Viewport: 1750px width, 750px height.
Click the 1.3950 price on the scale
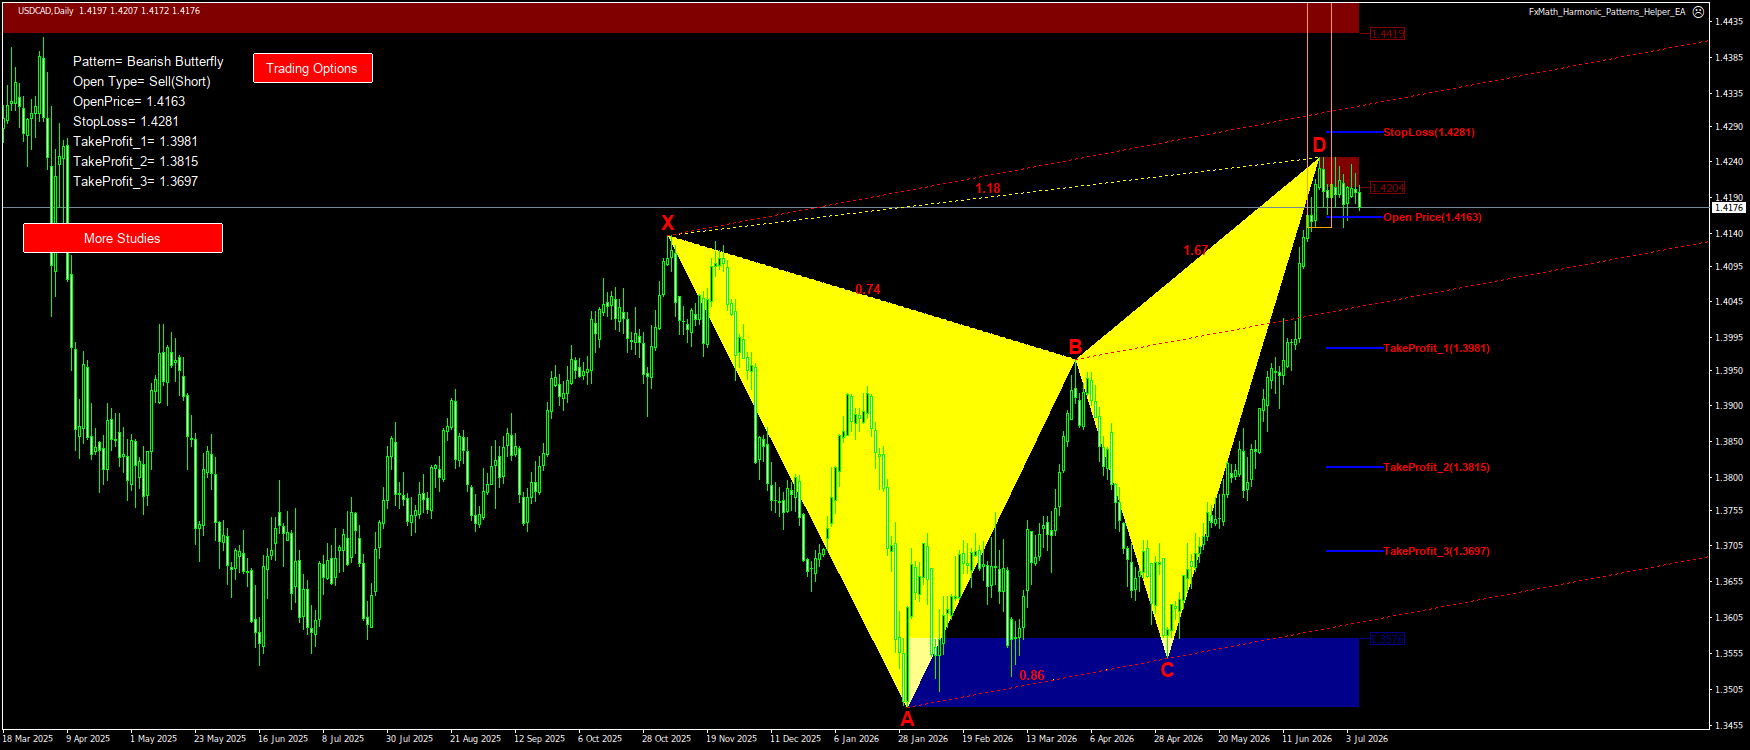pos(1729,370)
